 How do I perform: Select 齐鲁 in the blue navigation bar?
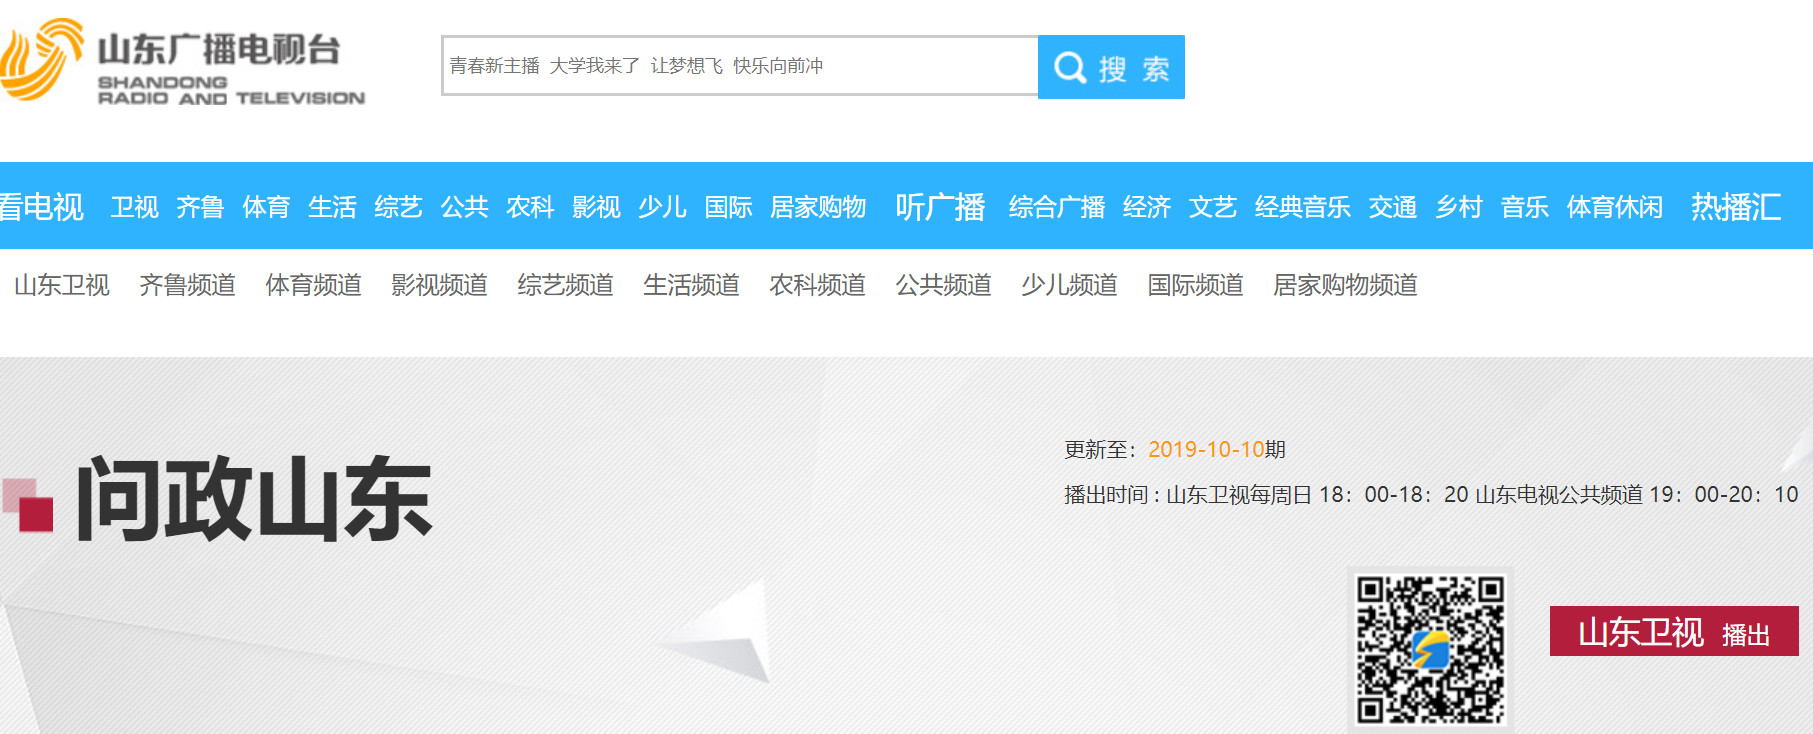pos(200,207)
